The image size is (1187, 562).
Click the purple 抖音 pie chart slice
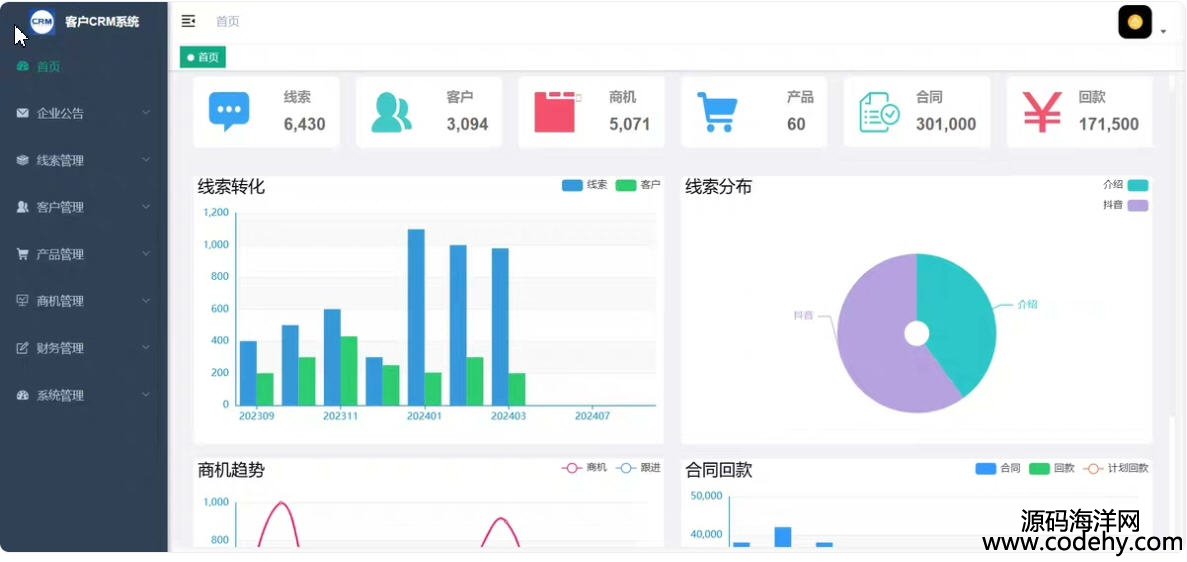pos(870,350)
